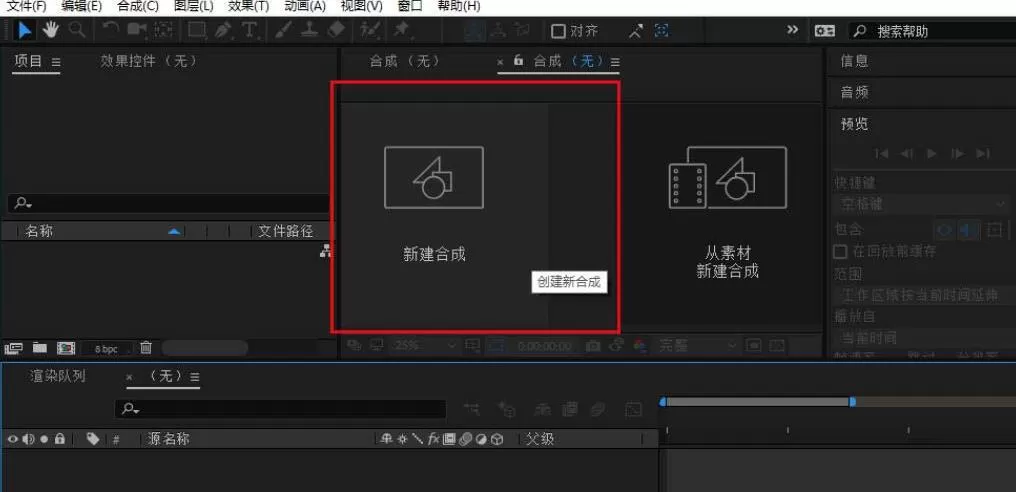Screen dimensions: 1016x492
Task: Click the Interpret Footage icon in Project panel
Action: coord(13,349)
